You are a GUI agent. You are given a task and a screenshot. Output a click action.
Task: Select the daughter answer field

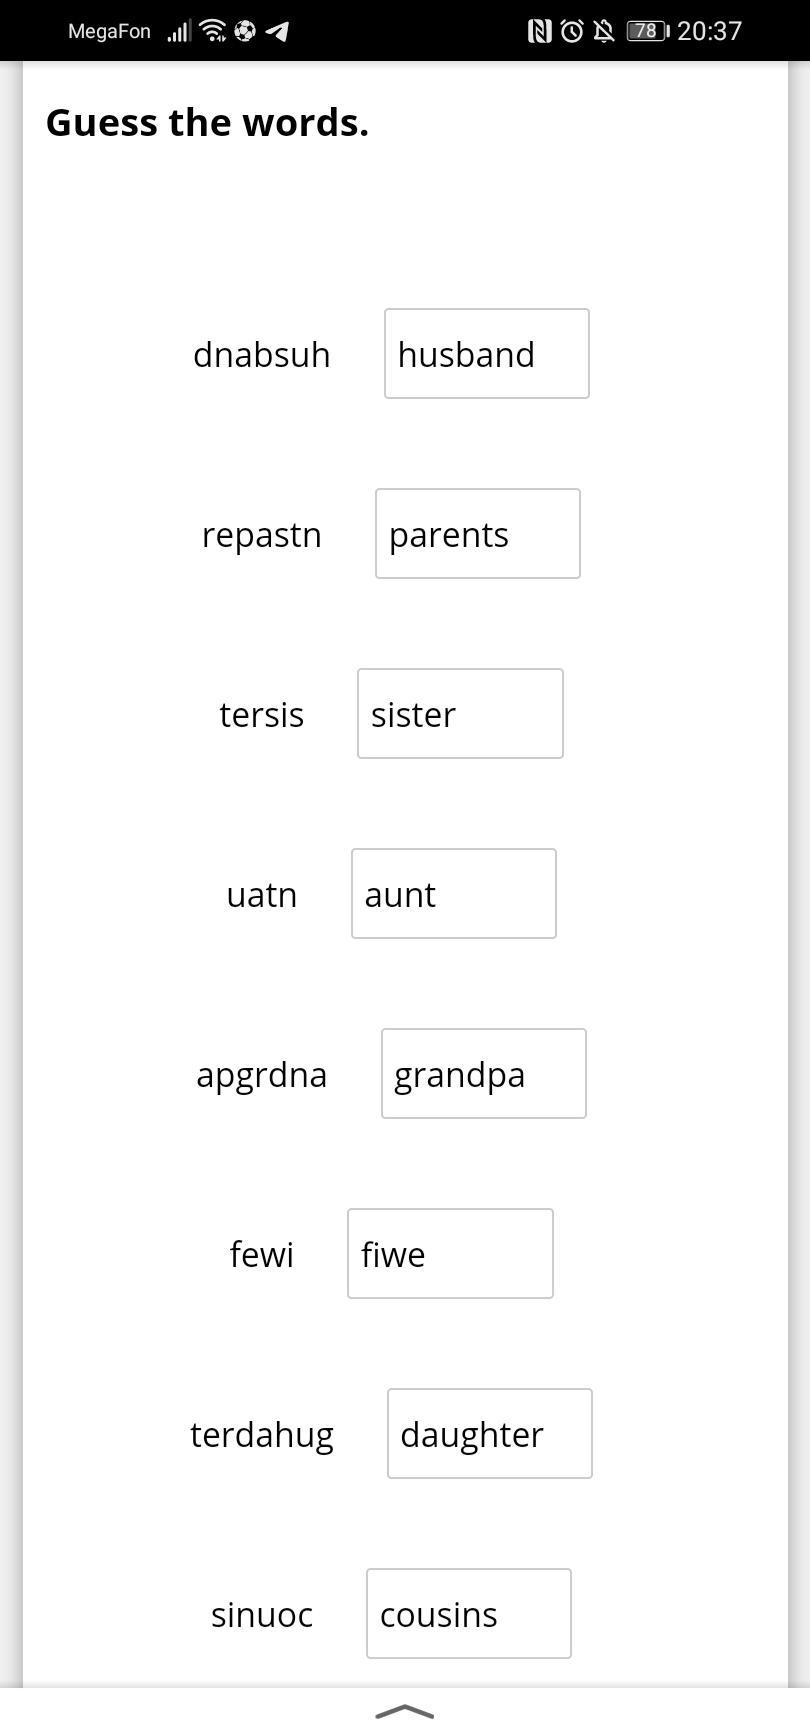click(490, 1434)
